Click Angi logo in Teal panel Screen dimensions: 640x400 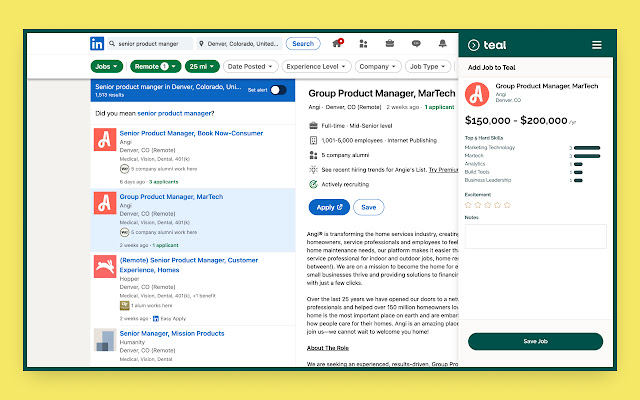tap(477, 94)
